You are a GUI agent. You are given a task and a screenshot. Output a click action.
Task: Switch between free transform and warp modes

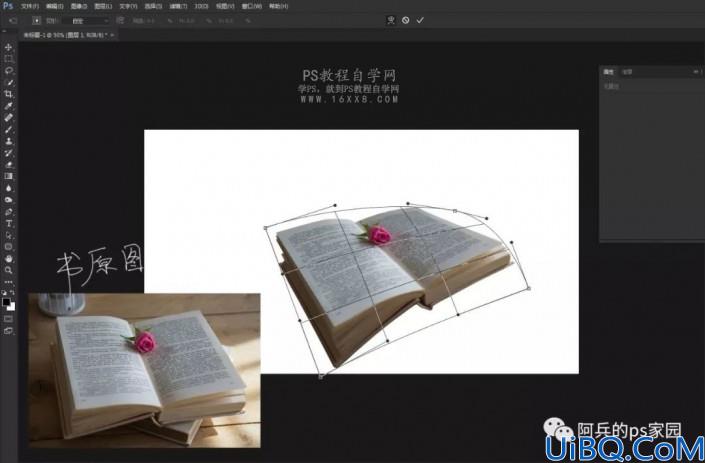(x=391, y=20)
